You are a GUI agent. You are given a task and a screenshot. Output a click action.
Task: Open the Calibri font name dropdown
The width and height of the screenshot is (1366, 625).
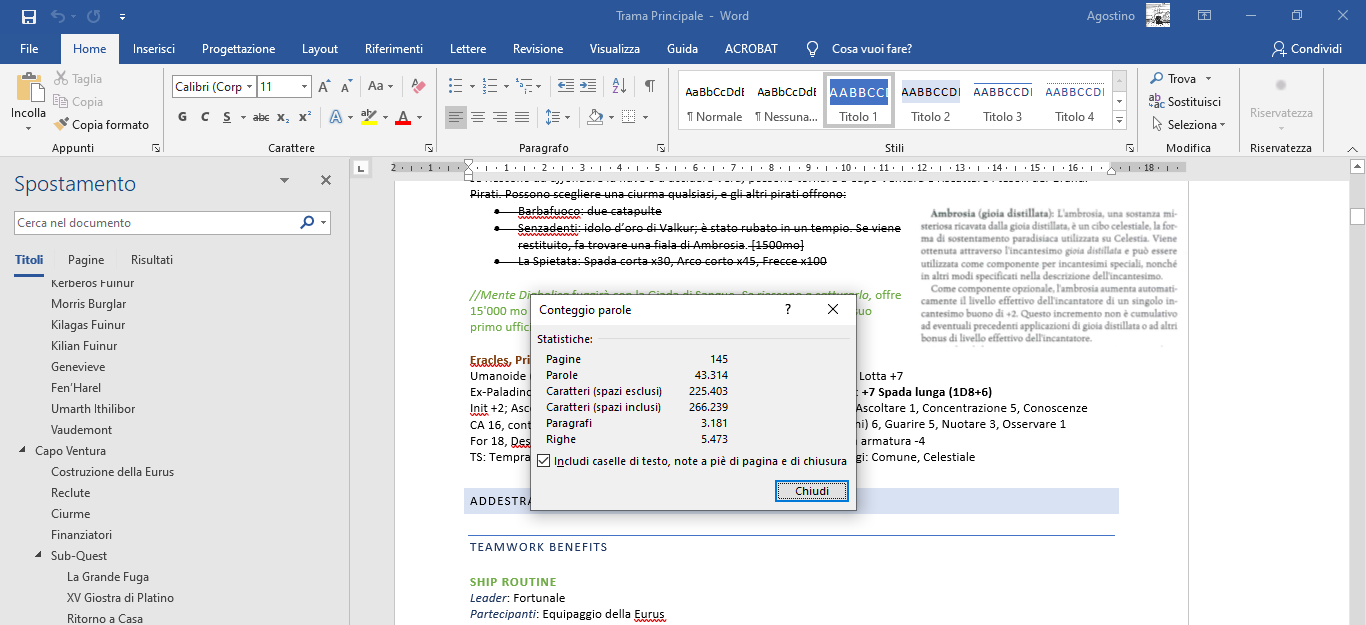(250, 87)
